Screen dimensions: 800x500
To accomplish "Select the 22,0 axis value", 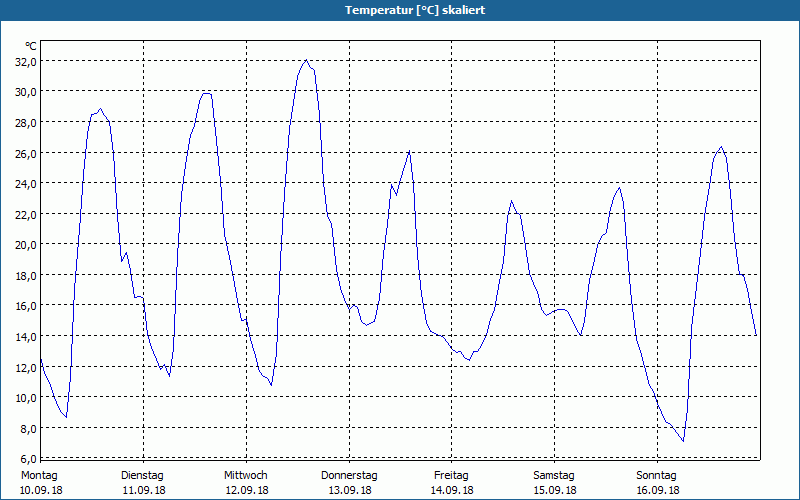I will [x=26, y=215].
